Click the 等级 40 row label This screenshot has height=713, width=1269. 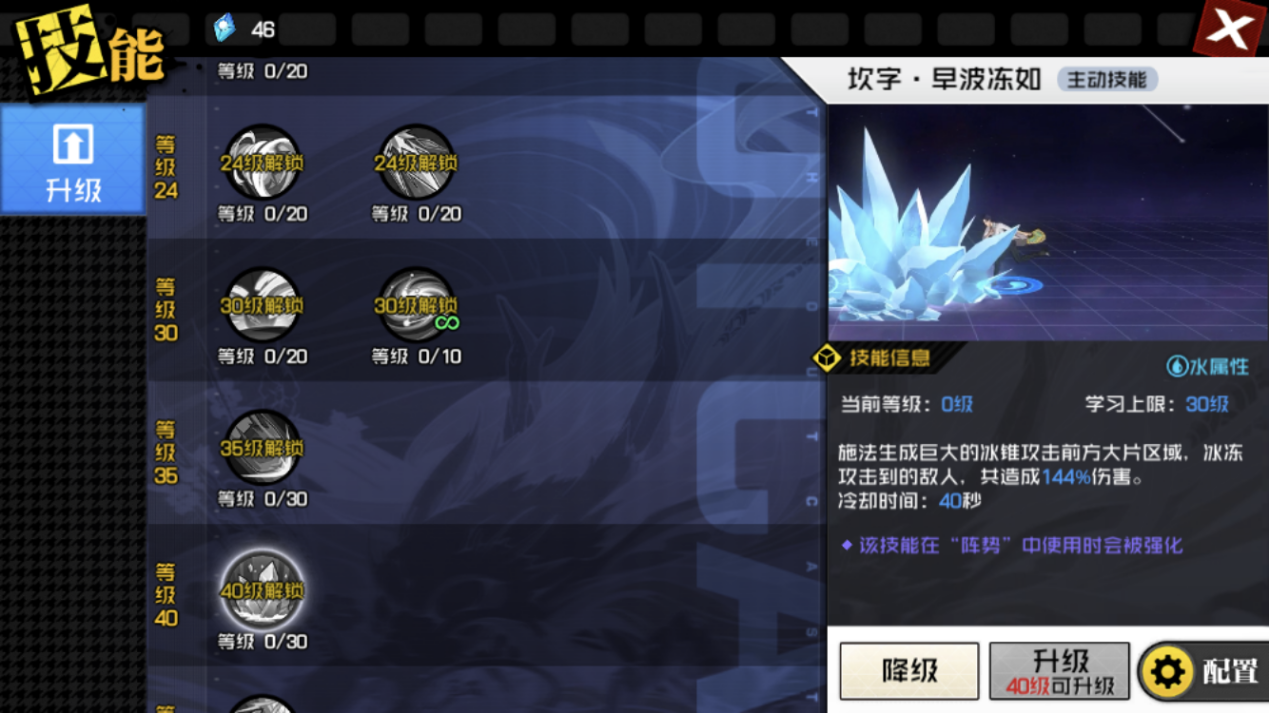pos(166,595)
